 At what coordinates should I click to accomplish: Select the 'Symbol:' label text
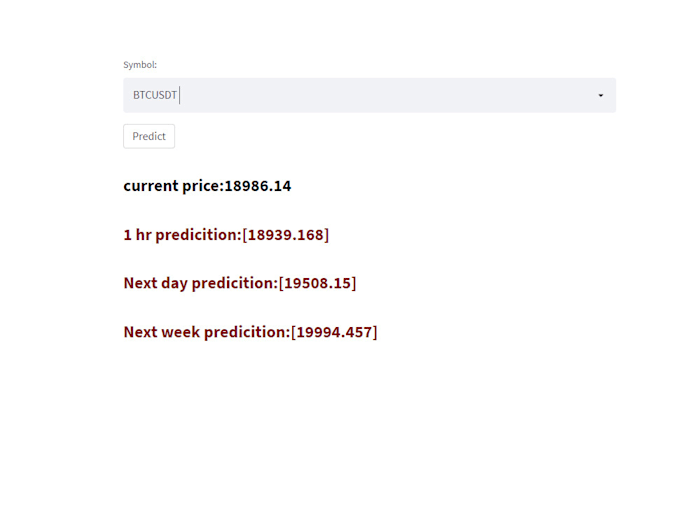coord(140,65)
